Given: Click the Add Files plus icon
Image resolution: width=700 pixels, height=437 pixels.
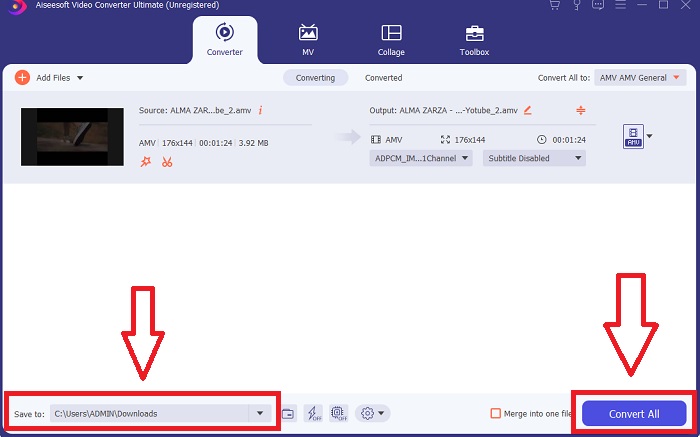Looking at the screenshot, I should (22, 77).
